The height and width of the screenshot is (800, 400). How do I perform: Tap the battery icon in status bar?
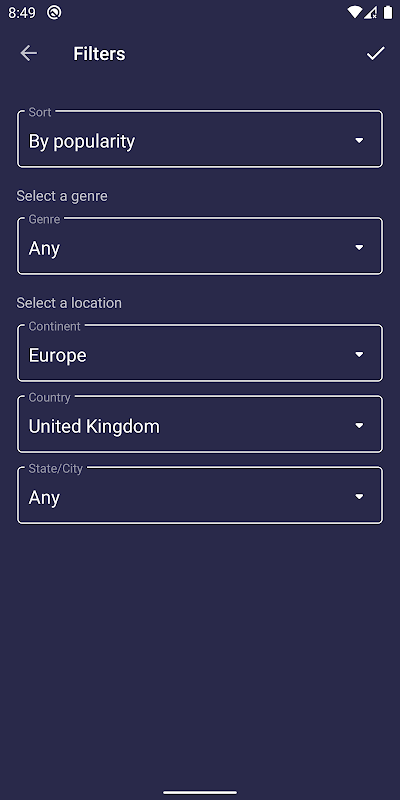point(388,12)
